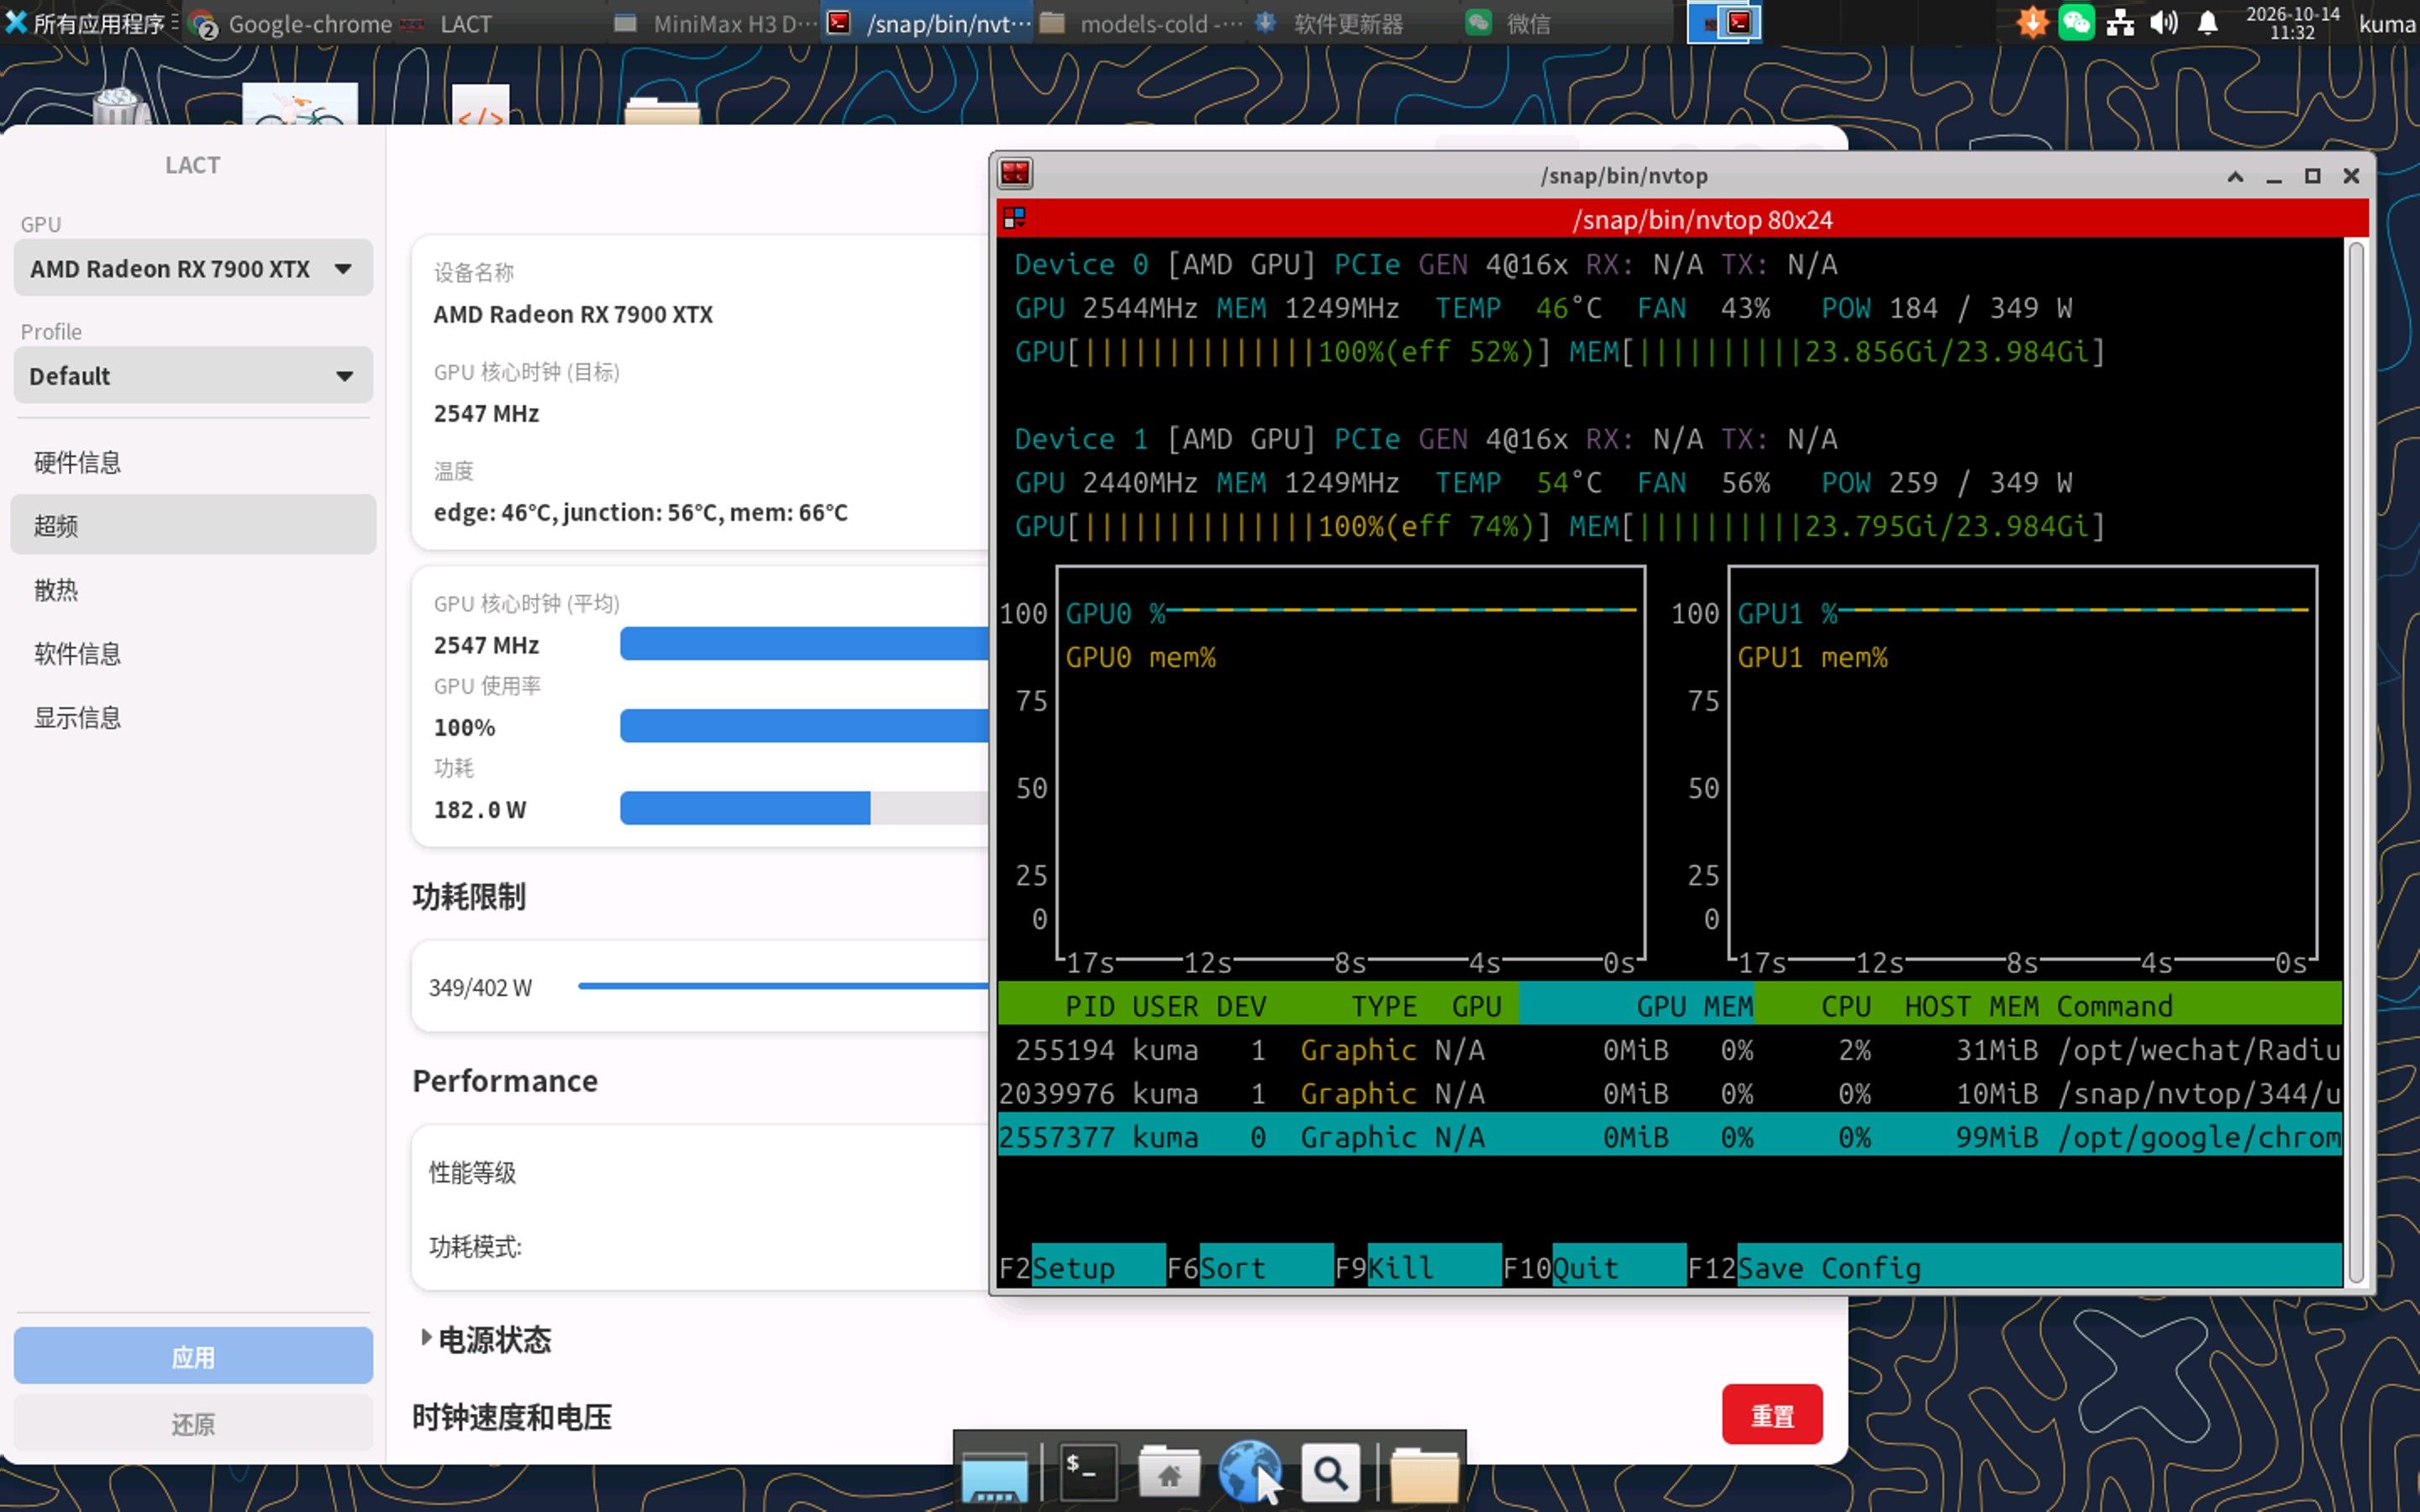
Task: Click the show desktop dock icon
Action: 993,1474
